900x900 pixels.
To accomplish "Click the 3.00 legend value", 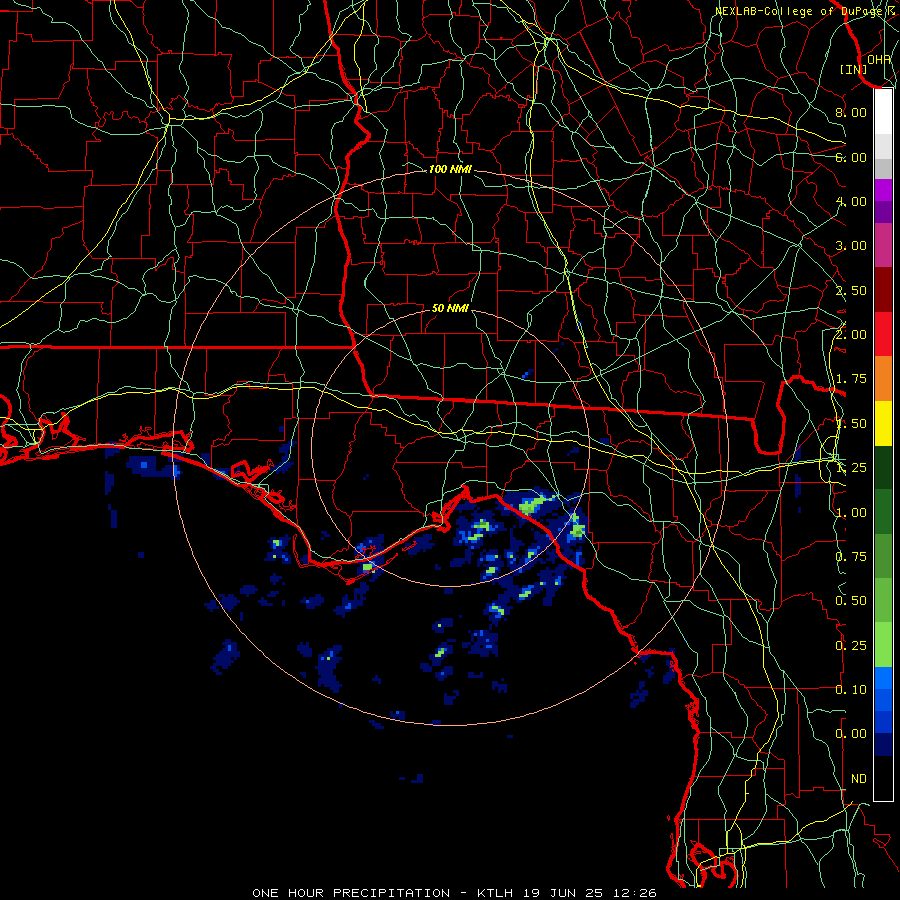I will click(x=851, y=246).
